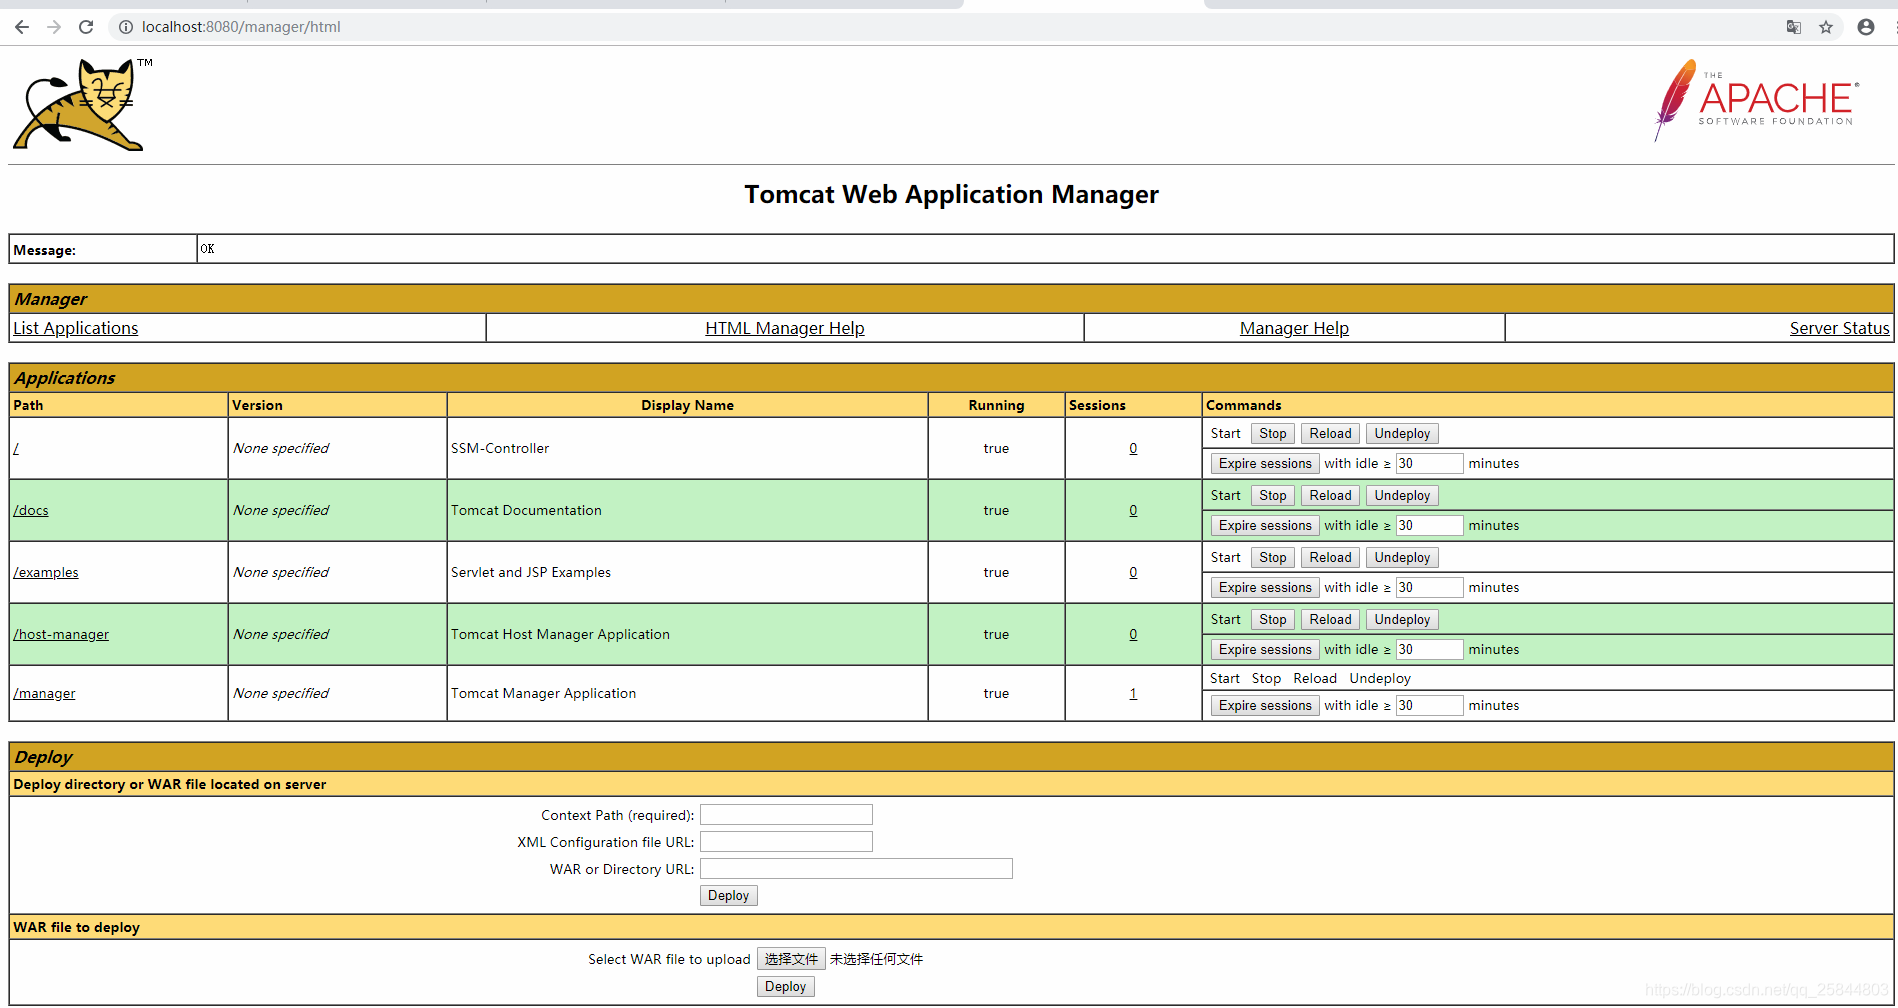The height and width of the screenshot is (1008, 1898).
Task: Expire sessions for /docs
Action: point(1265,525)
